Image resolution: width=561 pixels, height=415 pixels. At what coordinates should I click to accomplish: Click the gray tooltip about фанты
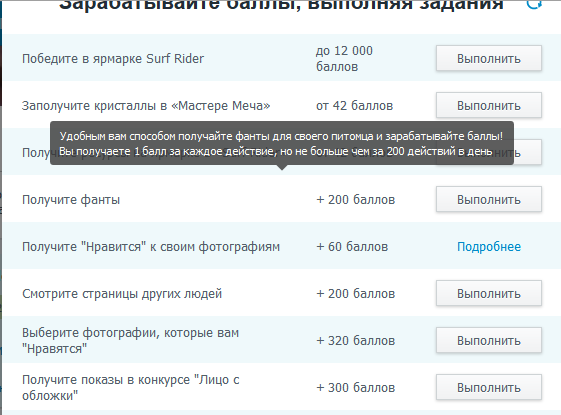282,143
